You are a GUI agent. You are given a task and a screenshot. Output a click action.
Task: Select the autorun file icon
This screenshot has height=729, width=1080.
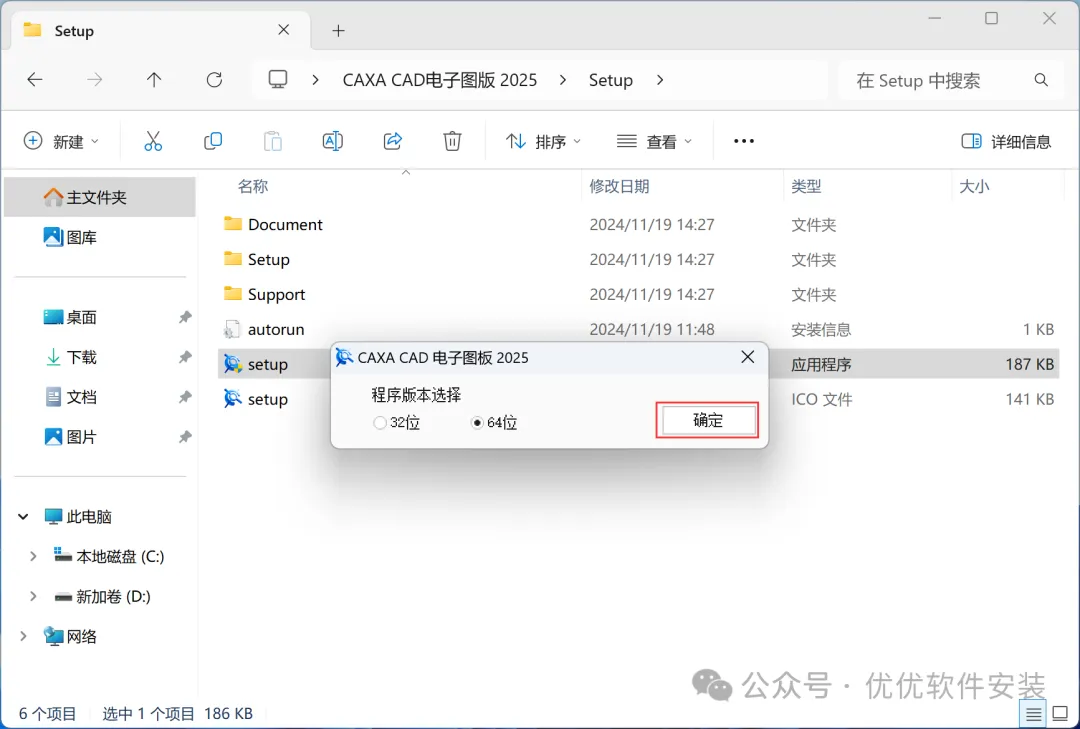coord(232,329)
